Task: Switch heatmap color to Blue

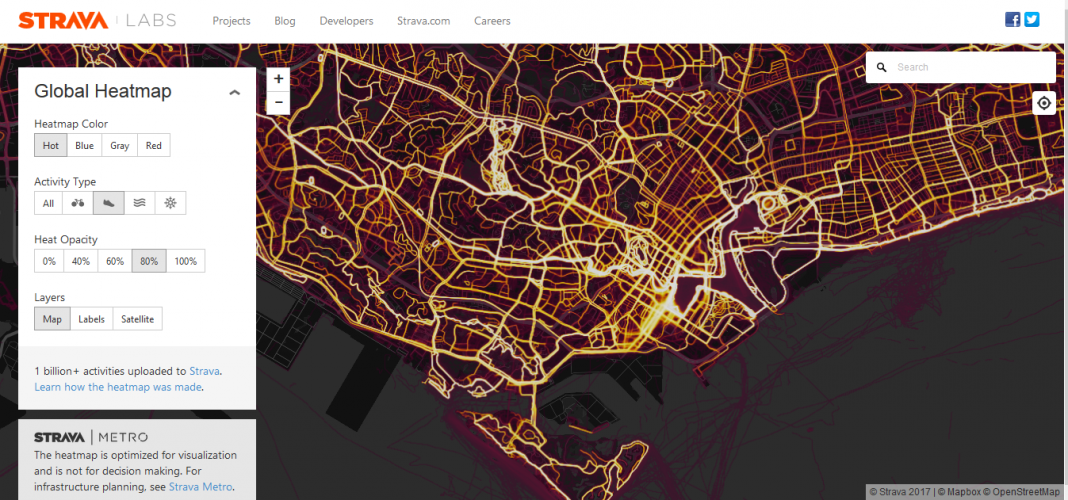Action: pos(85,146)
